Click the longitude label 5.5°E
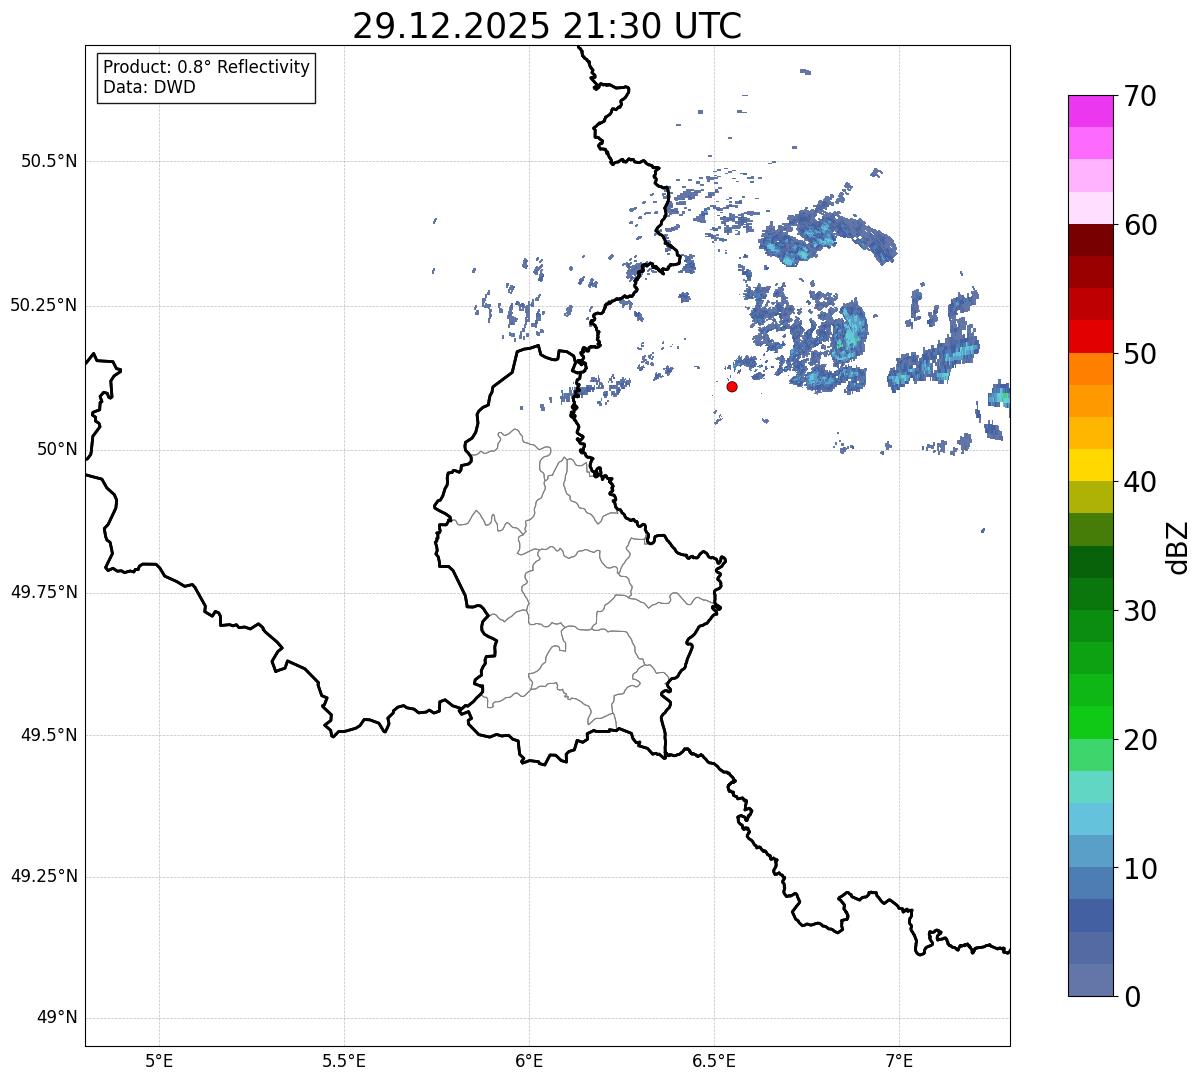This screenshot has height=1081, width=1202. (344, 1061)
